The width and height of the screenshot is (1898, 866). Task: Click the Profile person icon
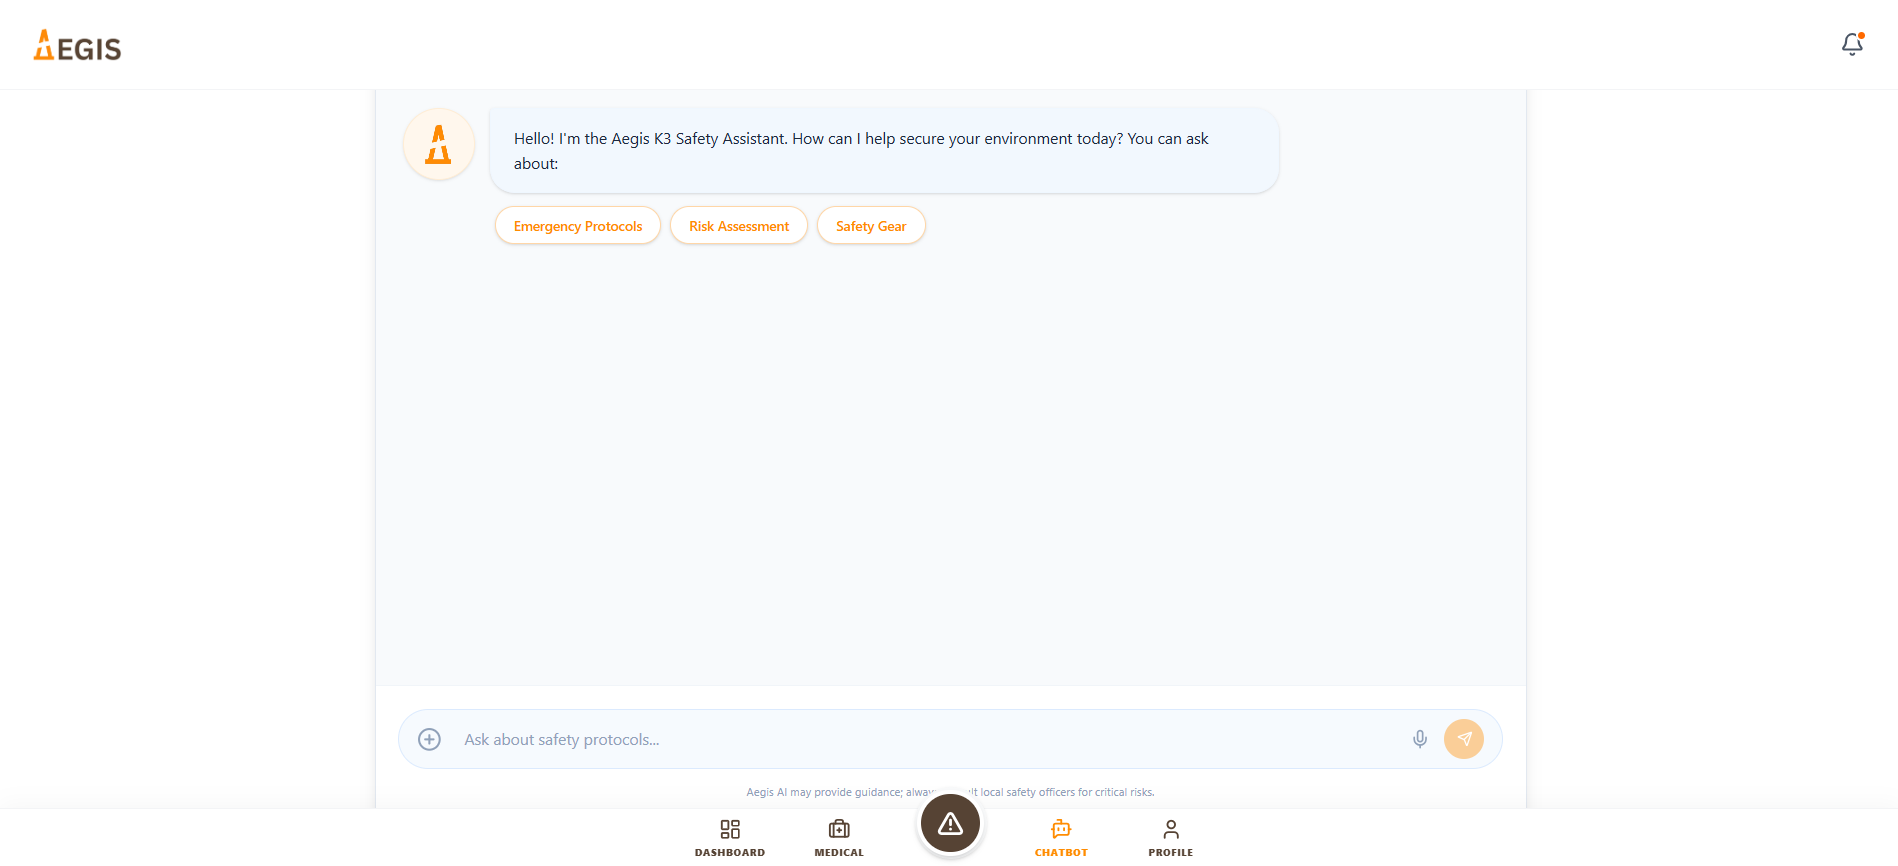[1171, 829]
